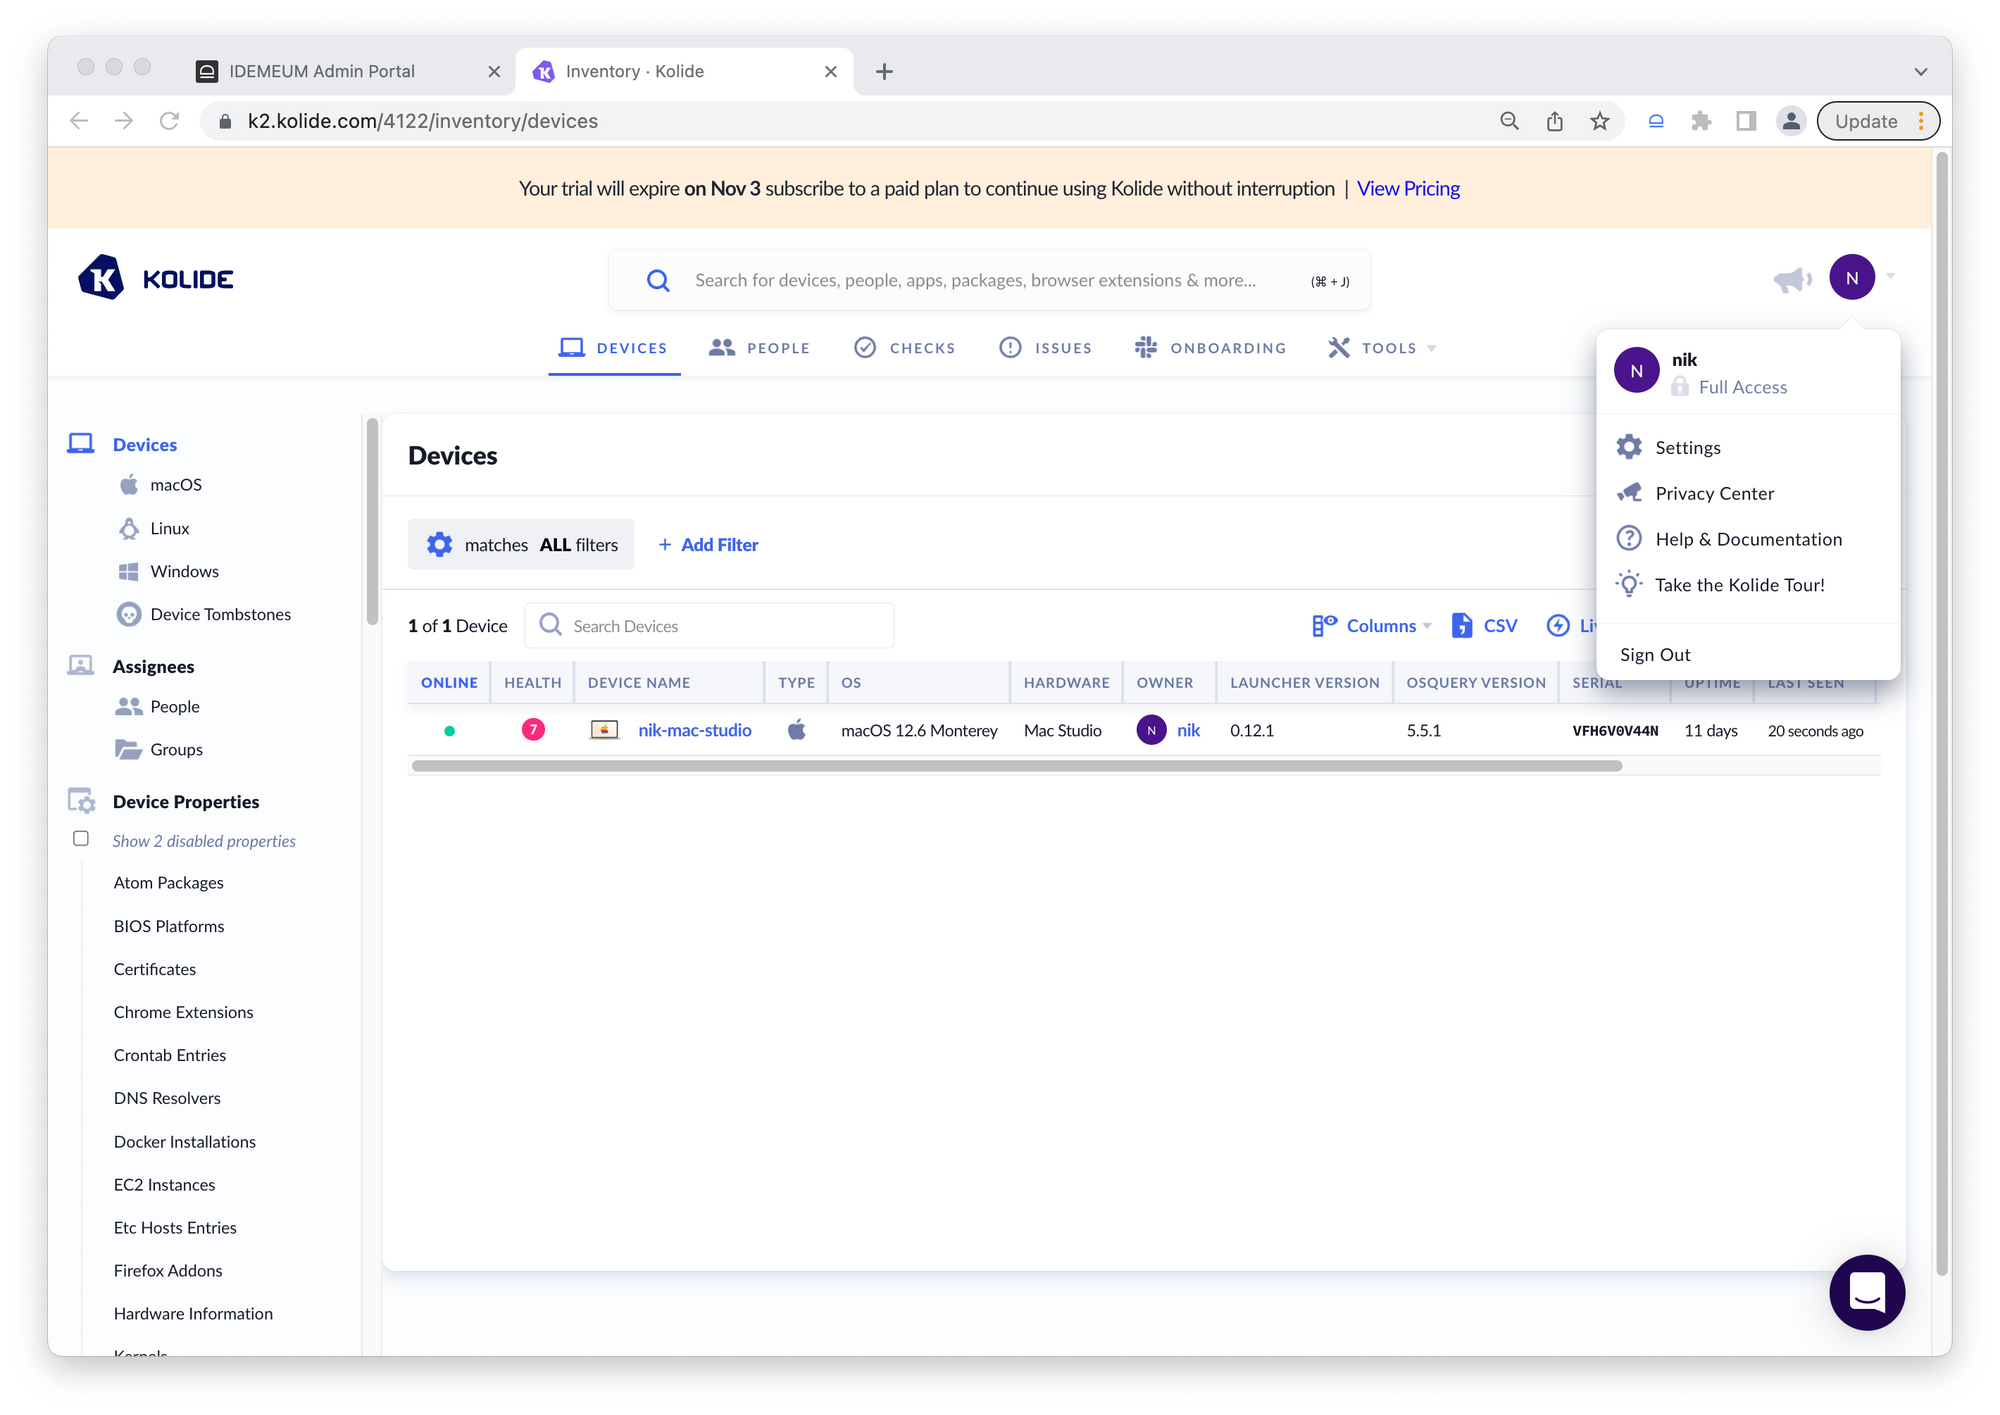
Task: Click the search magnifier in global search bar
Action: tap(657, 281)
